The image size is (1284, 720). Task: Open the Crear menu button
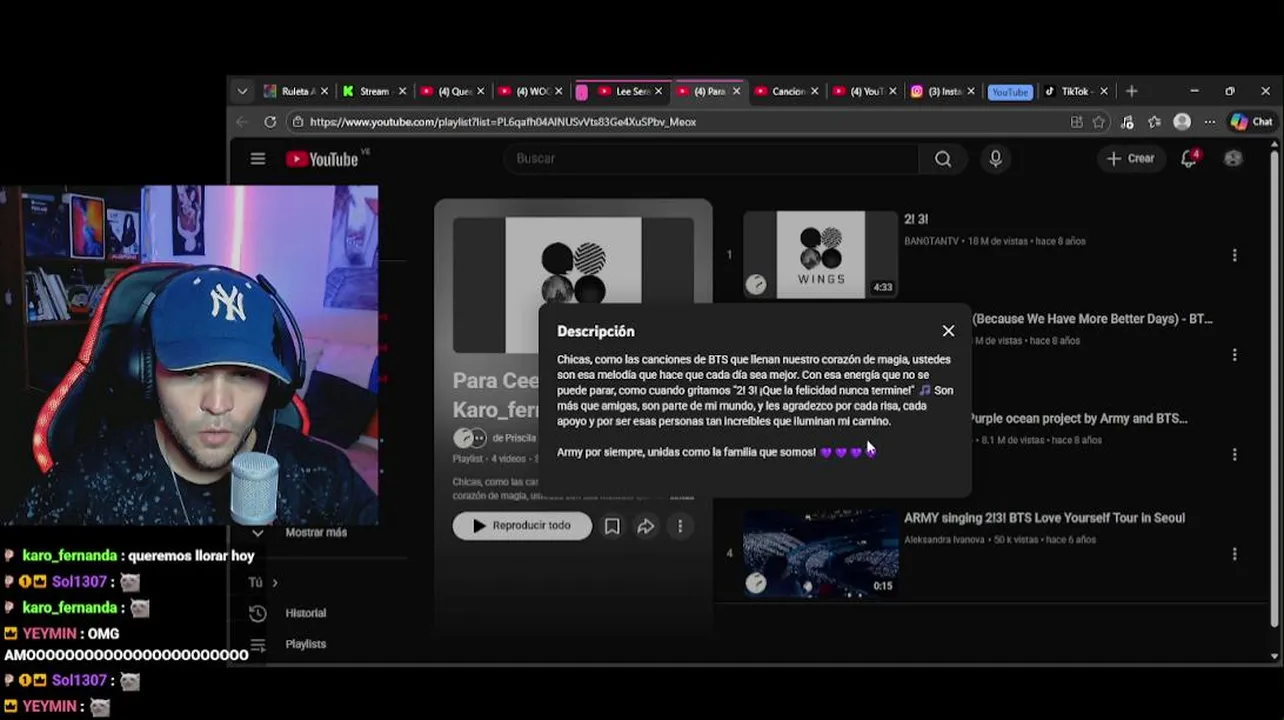coord(1130,159)
